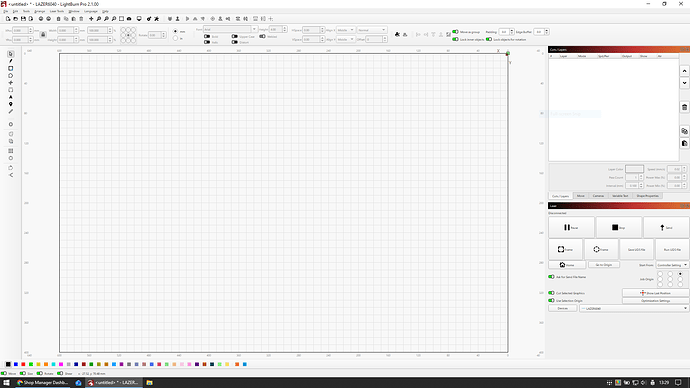Click the paste layer settings icon in Cuts panel
690x388 pixels.
684,143
